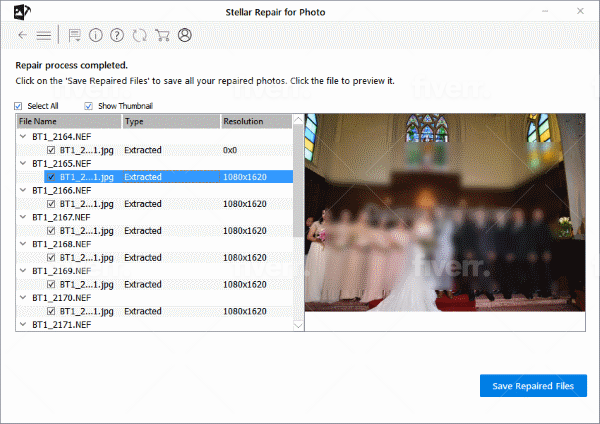Collapse the BT1_2165.NEF tree node
Viewport: 600px width, 424px height.
[x=23, y=163]
